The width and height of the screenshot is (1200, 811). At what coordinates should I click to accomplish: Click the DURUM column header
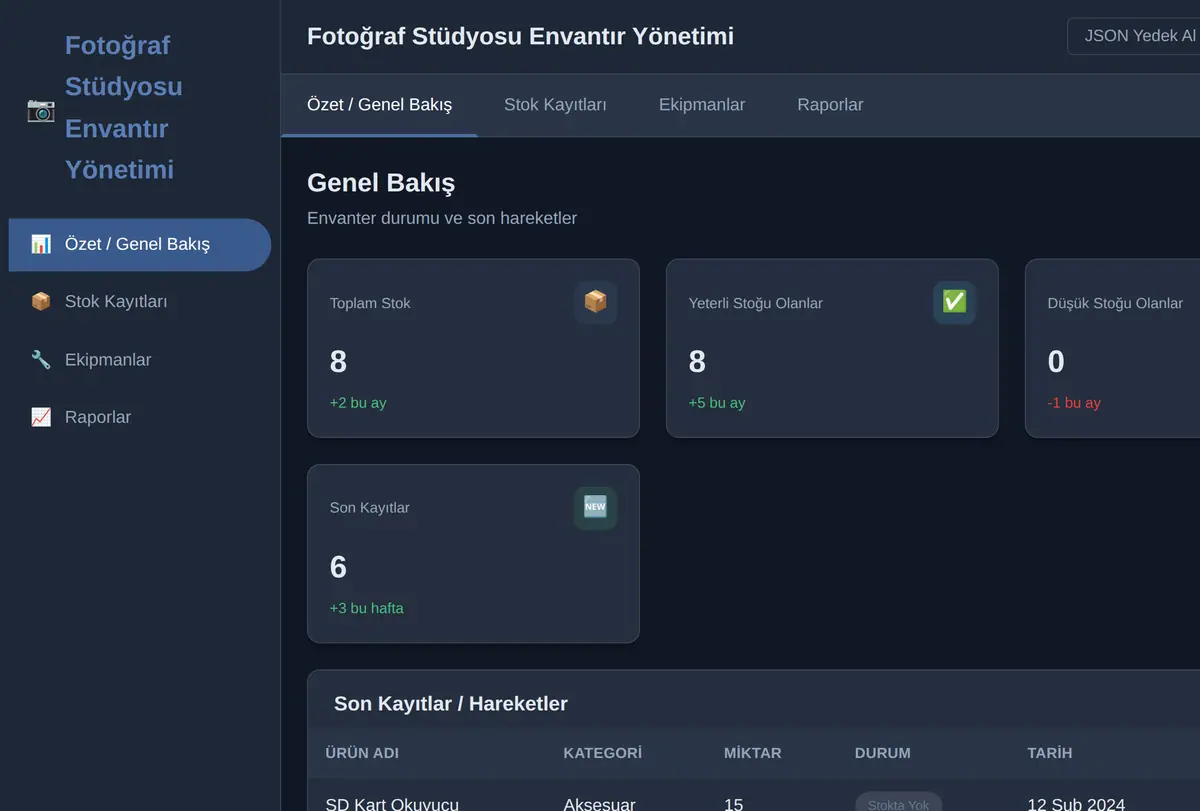point(883,753)
